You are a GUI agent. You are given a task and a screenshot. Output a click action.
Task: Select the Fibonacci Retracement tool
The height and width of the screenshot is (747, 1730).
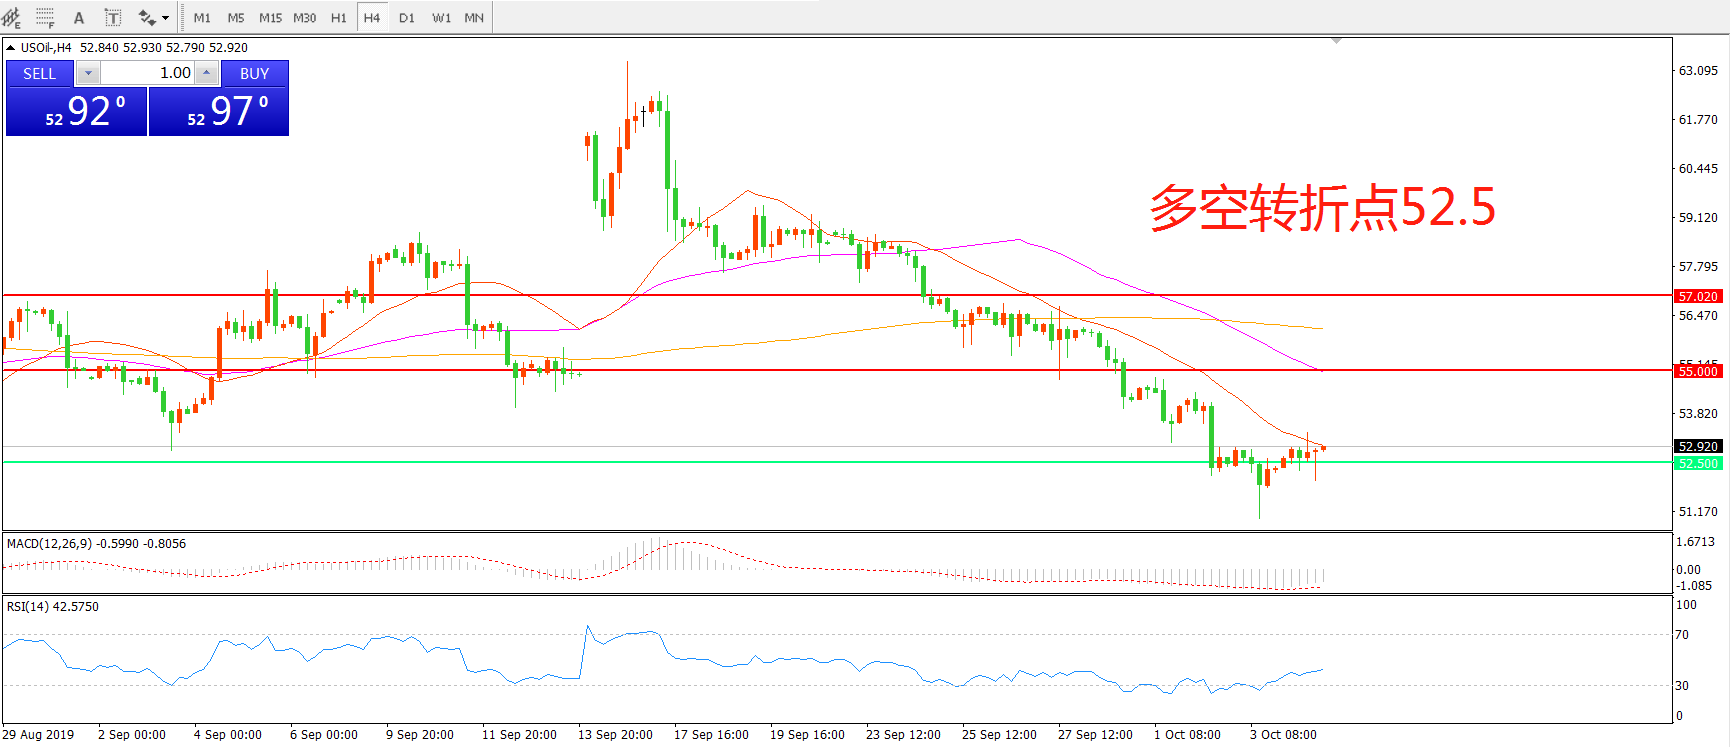pos(45,17)
